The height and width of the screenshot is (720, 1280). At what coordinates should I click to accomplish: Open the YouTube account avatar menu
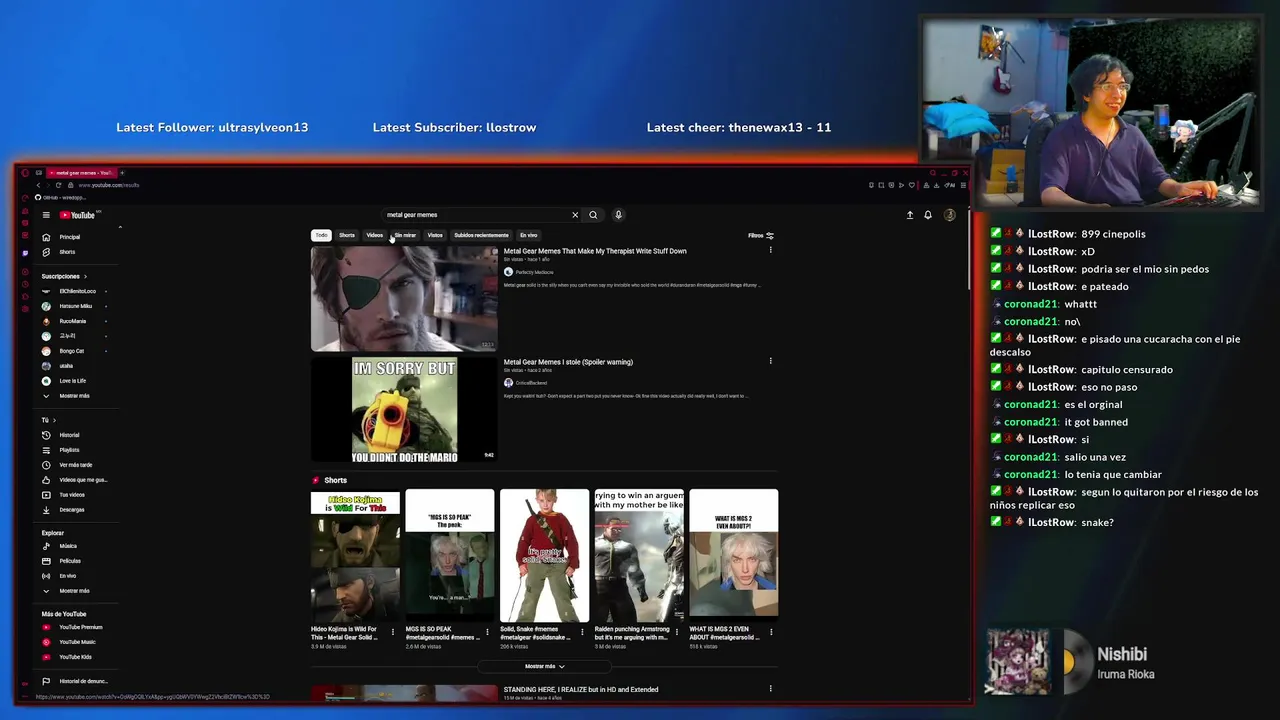coord(950,215)
